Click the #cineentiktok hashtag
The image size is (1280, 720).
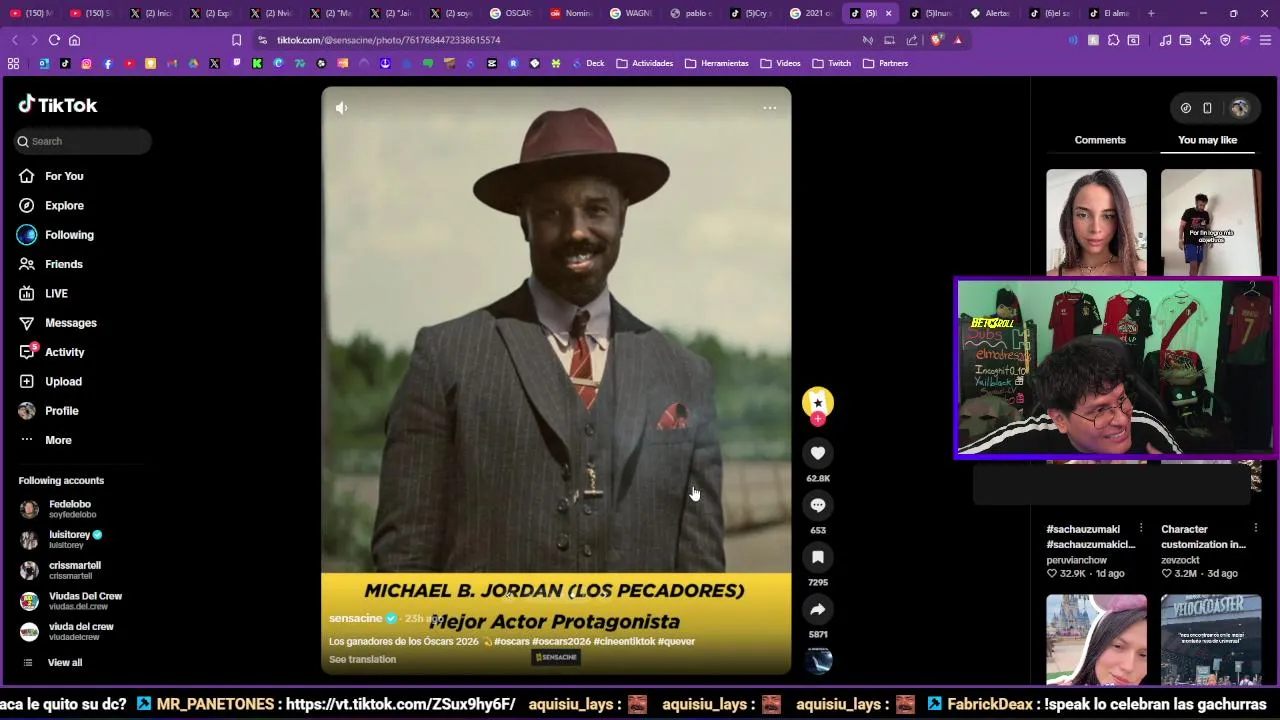tap(624, 641)
